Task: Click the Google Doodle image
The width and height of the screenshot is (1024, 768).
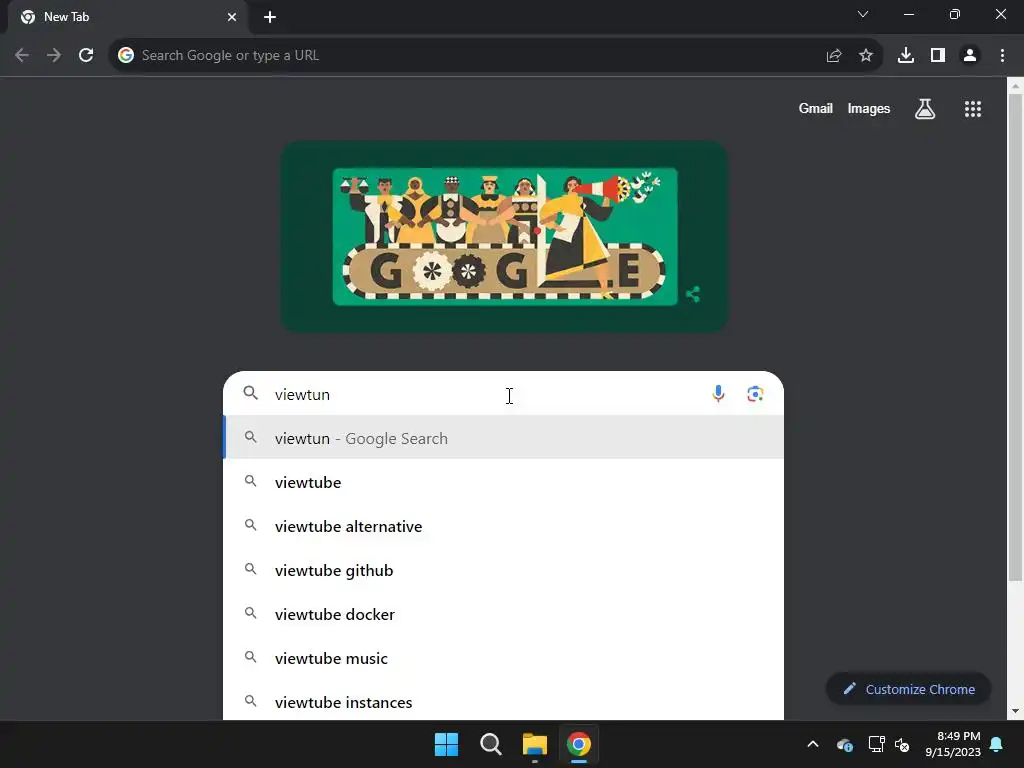Action: (505, 236)
